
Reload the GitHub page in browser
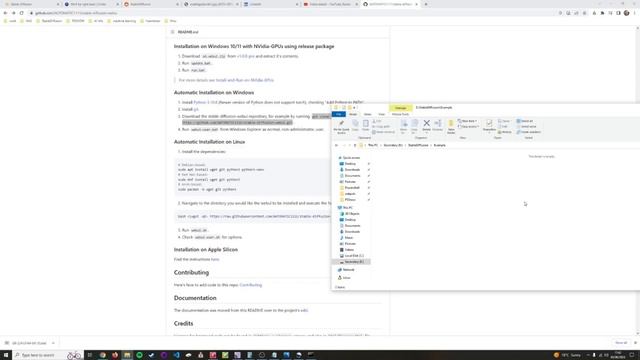(22, 13)
